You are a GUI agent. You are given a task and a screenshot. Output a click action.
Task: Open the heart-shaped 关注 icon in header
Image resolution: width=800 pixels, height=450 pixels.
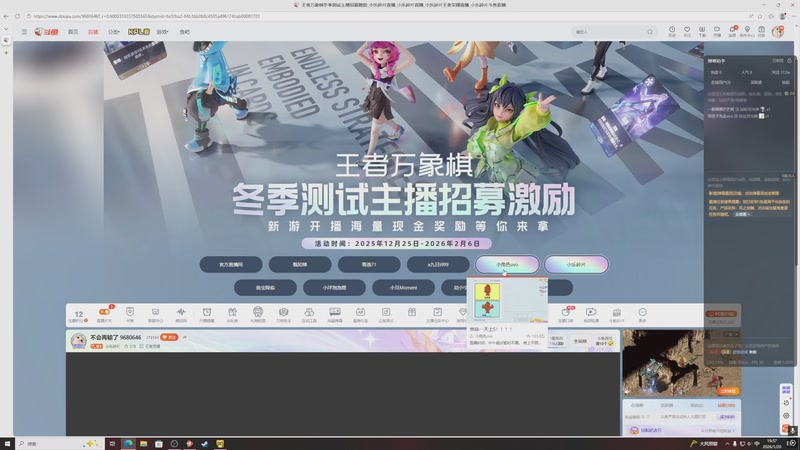pos(687,32)
